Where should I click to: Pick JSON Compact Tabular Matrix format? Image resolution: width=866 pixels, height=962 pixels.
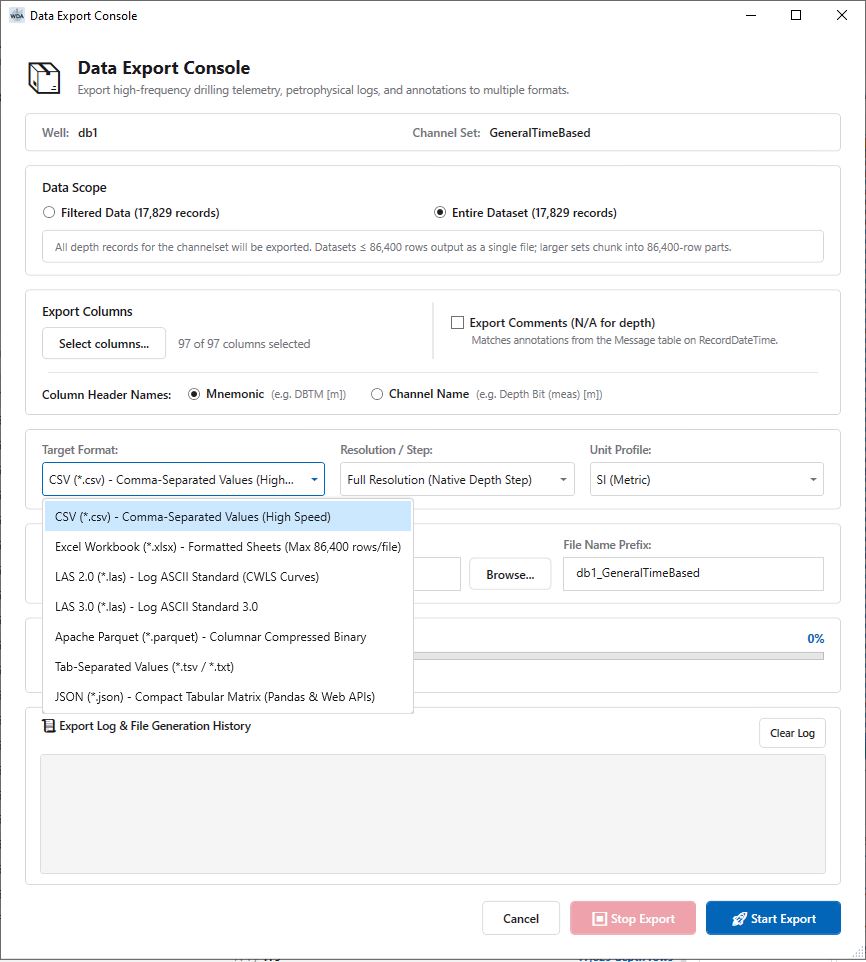pos(228,697)
